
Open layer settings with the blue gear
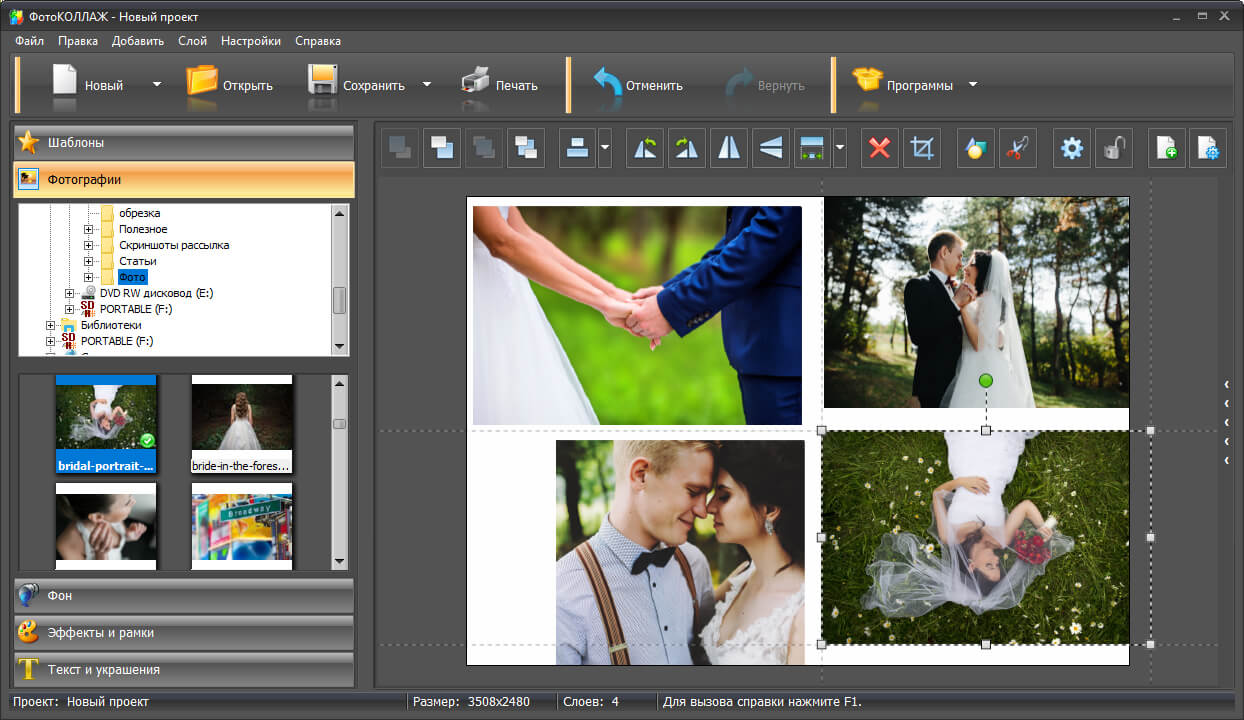[1072, 149]
